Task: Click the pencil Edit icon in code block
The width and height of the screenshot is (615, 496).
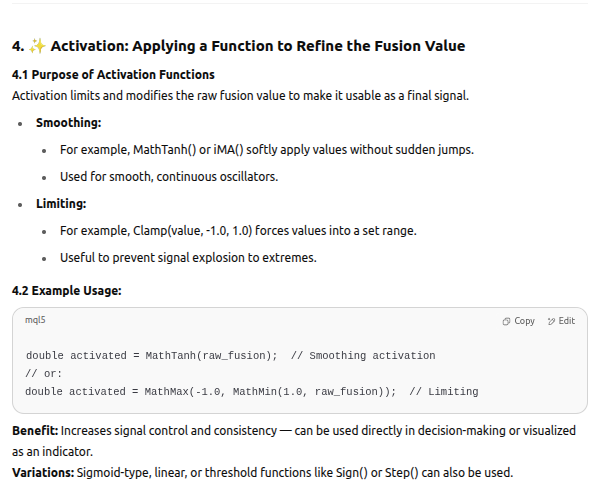Action: coord(551,322)
